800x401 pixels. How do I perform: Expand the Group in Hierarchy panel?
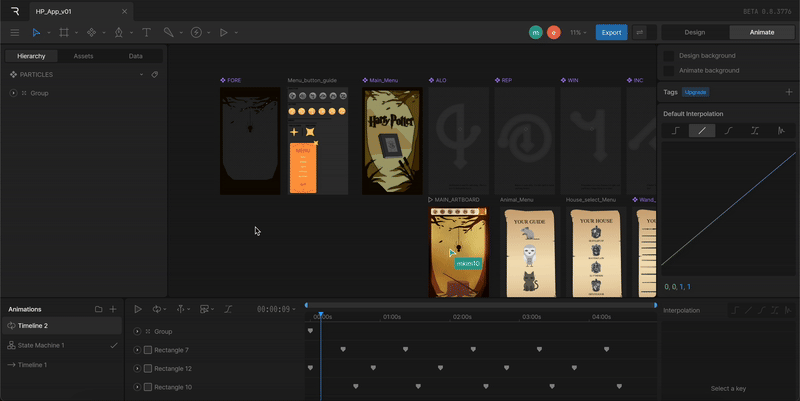(13, 93)
